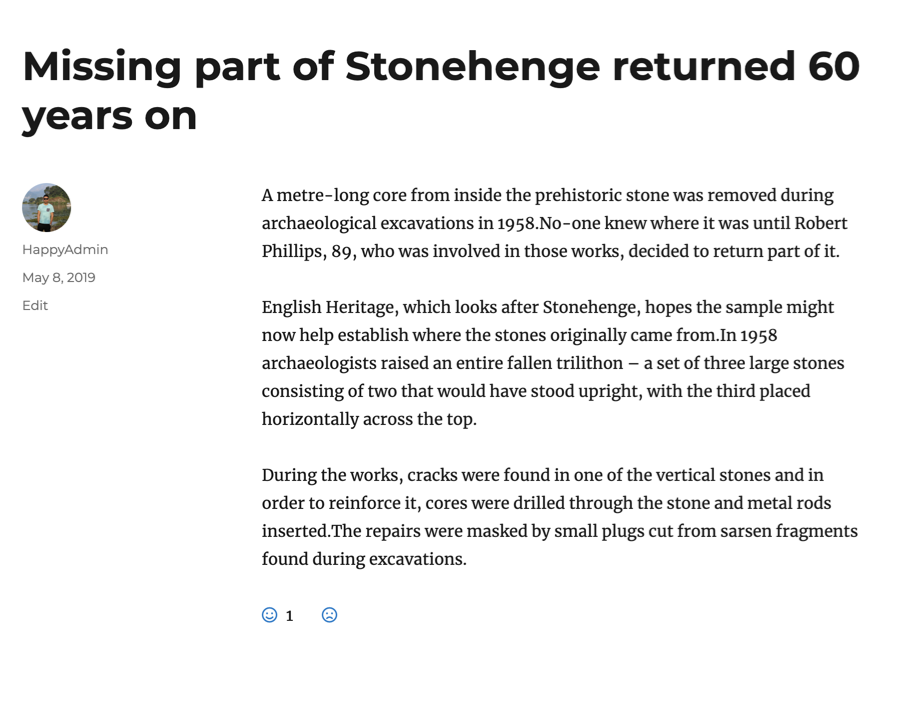Click the May 8, 2019 post date
The height and width of the screenshot is (710, 903).
(59, 277)
